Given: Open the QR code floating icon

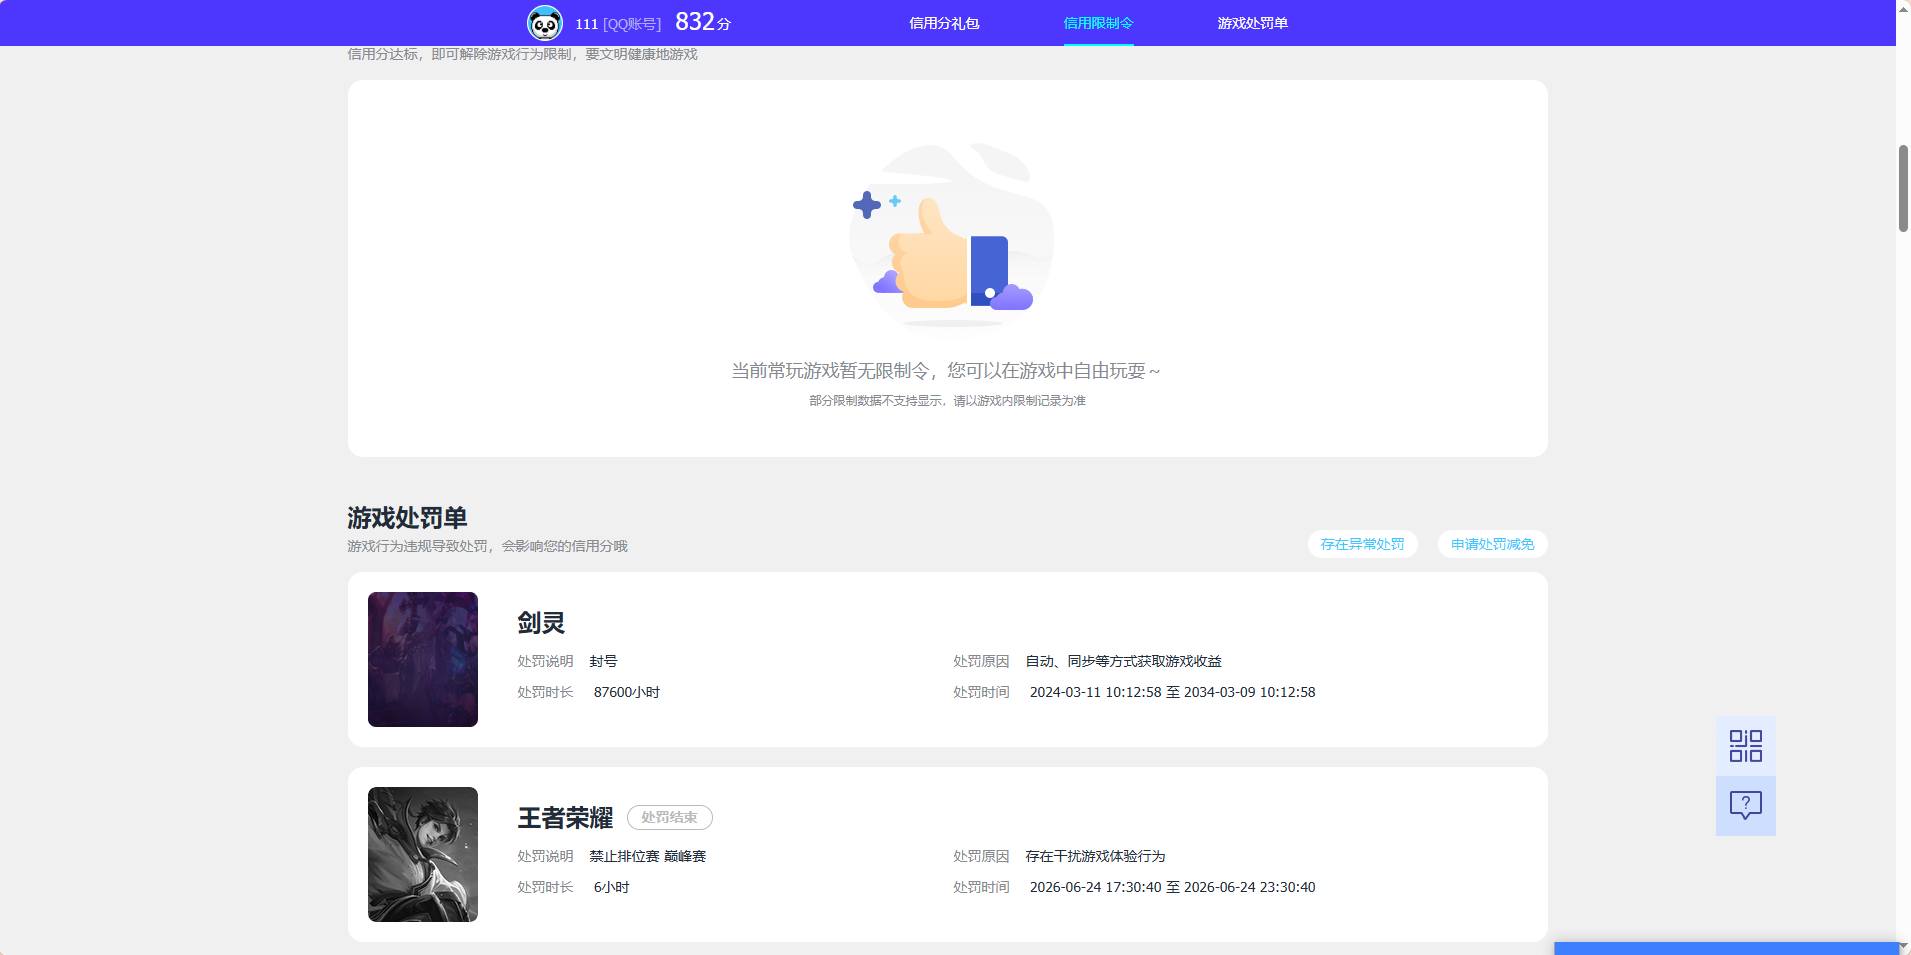Looking at the screenshot, I should click(x=1745, y=746).
